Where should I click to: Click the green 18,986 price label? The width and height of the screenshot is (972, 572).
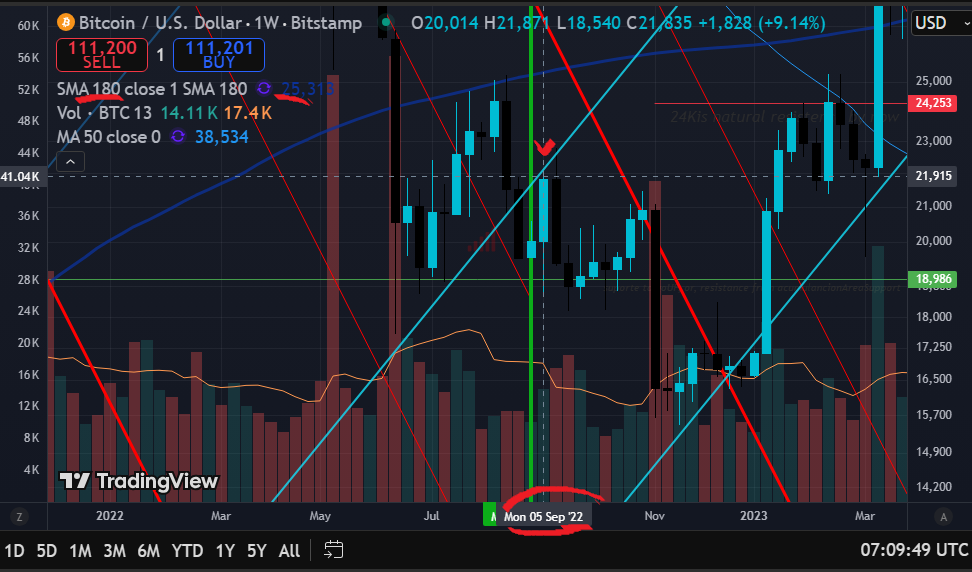[x=933, y=279]
